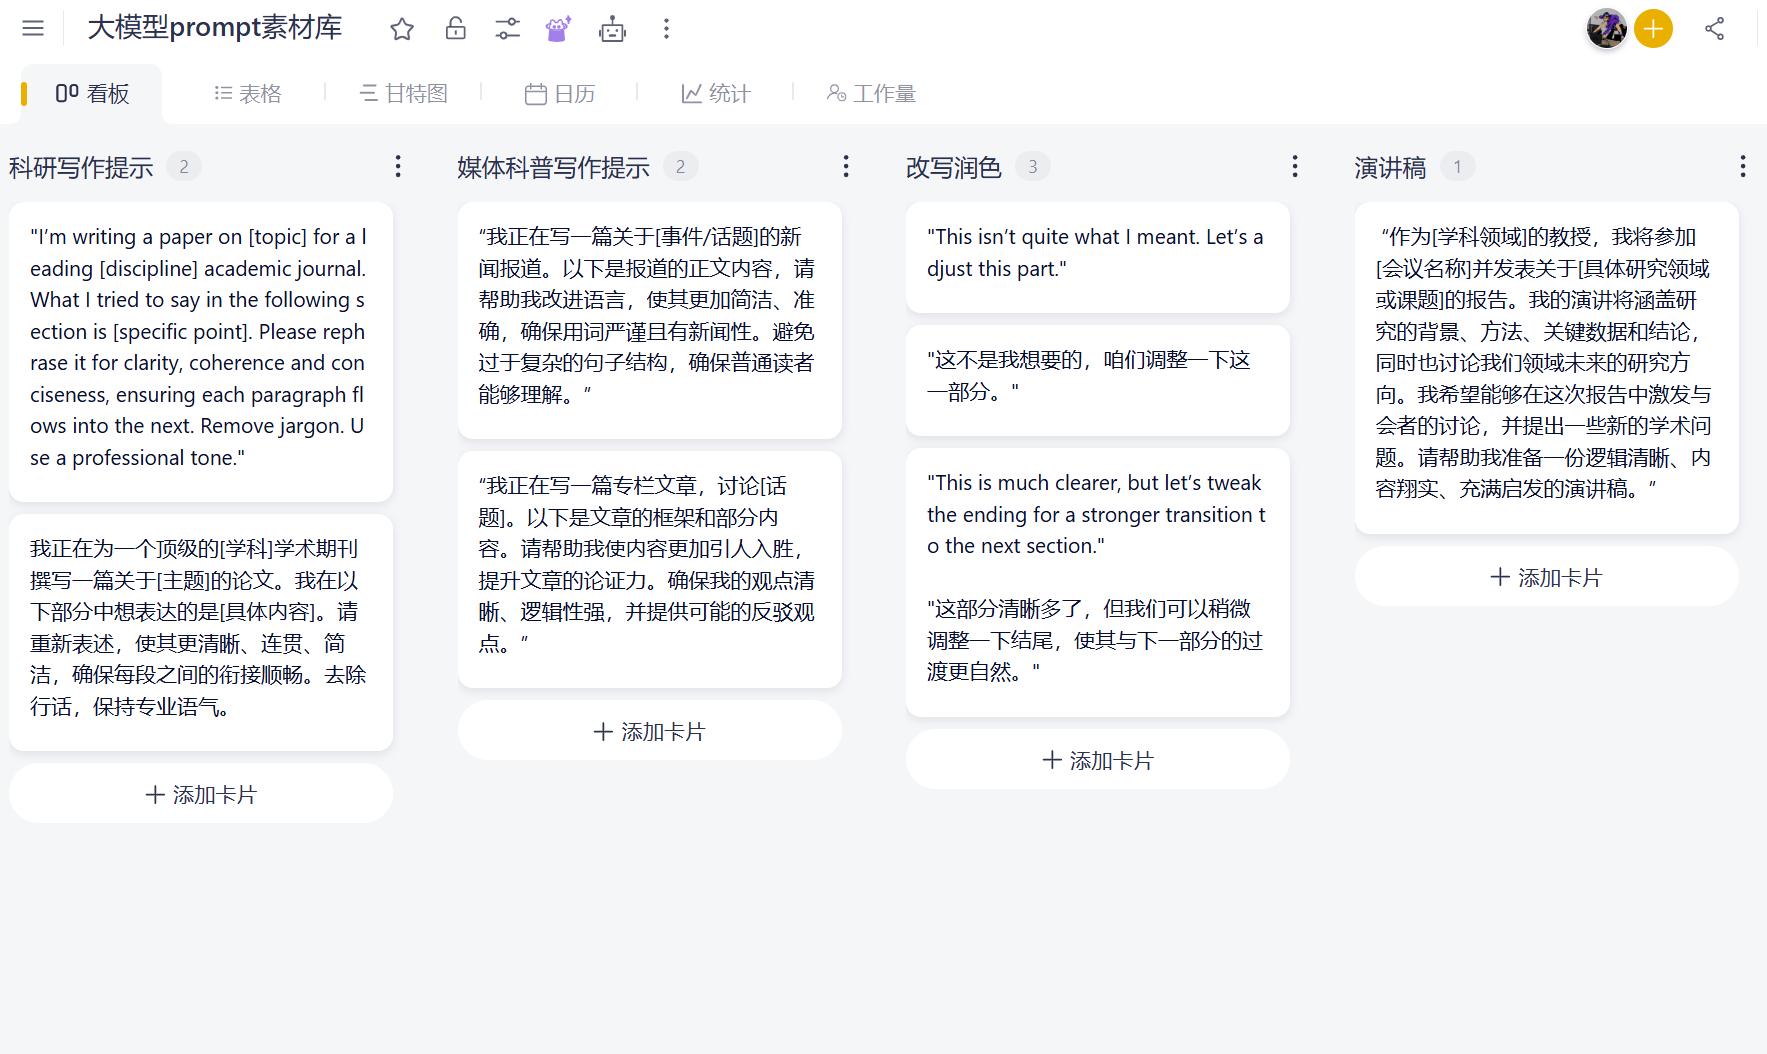Open the yellow plus invite button
Image resolution: width=1767 pixels, height=1054 pixels.
tap(1652, 29)
